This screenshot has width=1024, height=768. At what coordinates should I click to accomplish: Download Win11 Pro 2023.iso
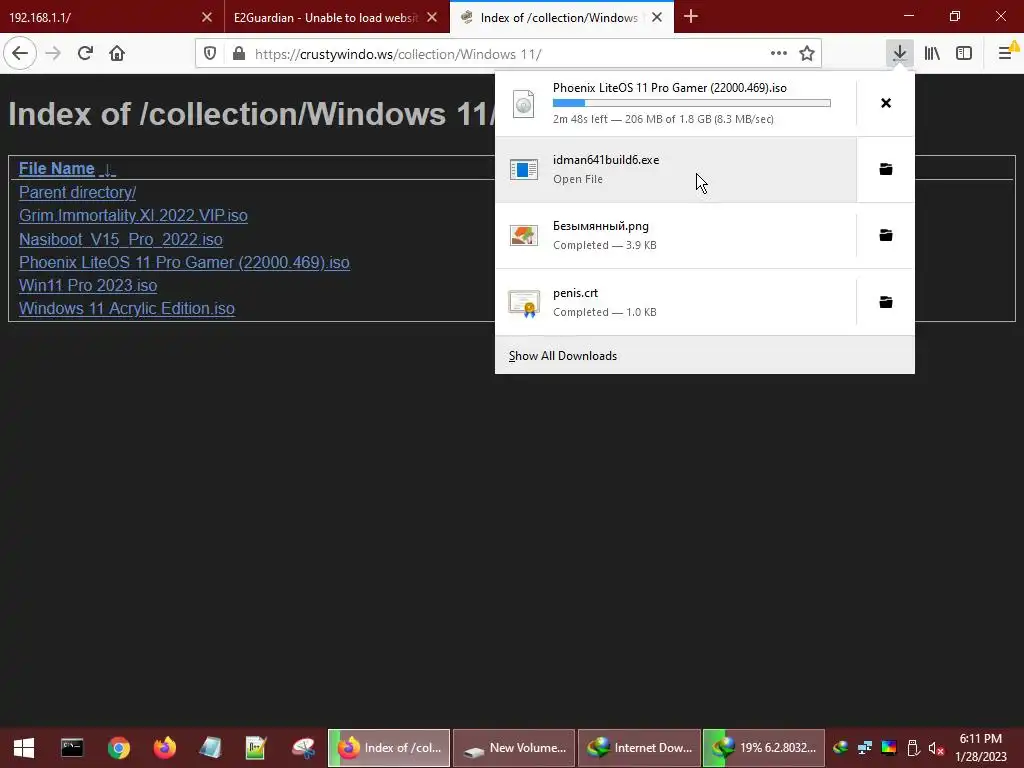[x=88, y=286]
